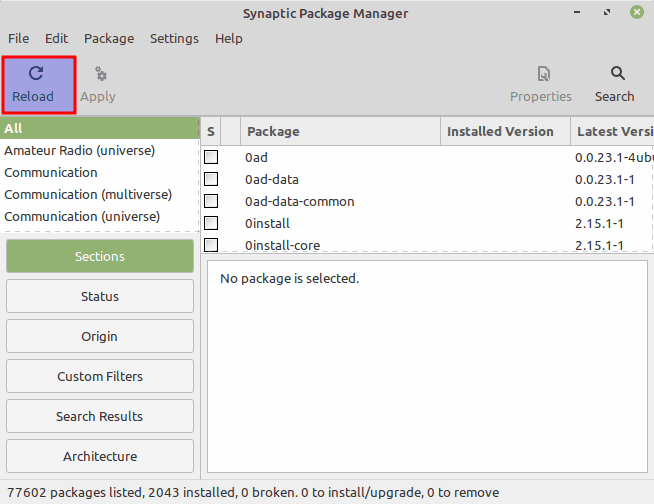This screenshot has height=504, width=654.
Task: Switch to the Origin filter view
Action: pyautogui.click(x=100, y=336)
